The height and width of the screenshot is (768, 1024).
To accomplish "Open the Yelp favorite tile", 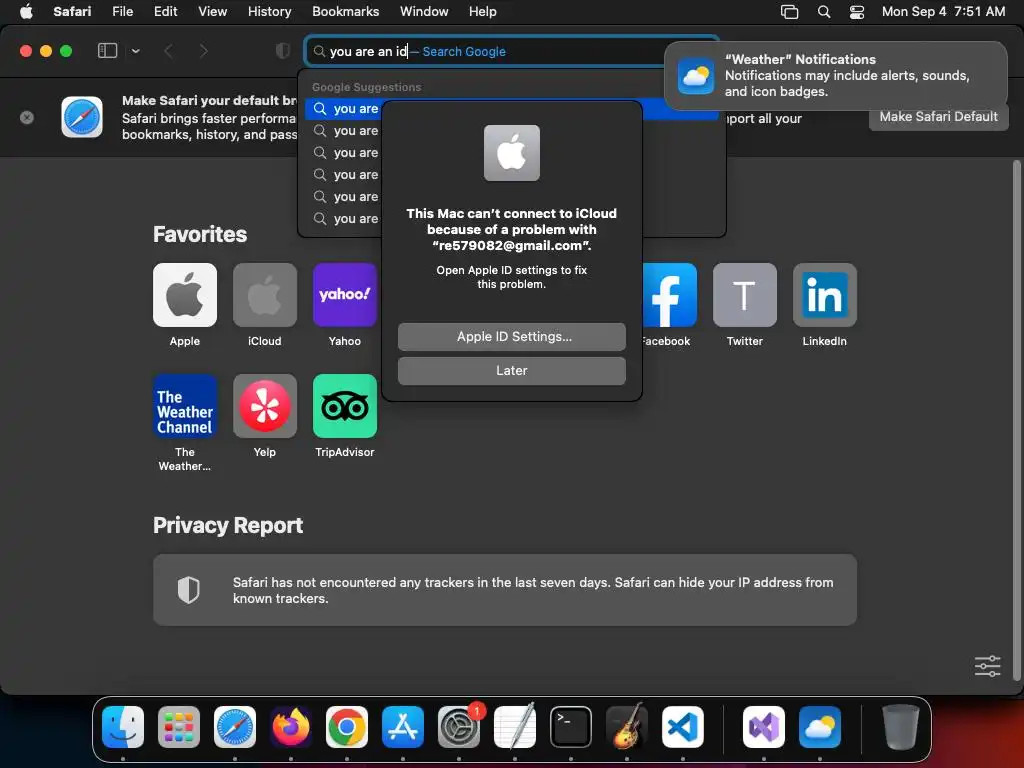I will [x=264, y=406].
